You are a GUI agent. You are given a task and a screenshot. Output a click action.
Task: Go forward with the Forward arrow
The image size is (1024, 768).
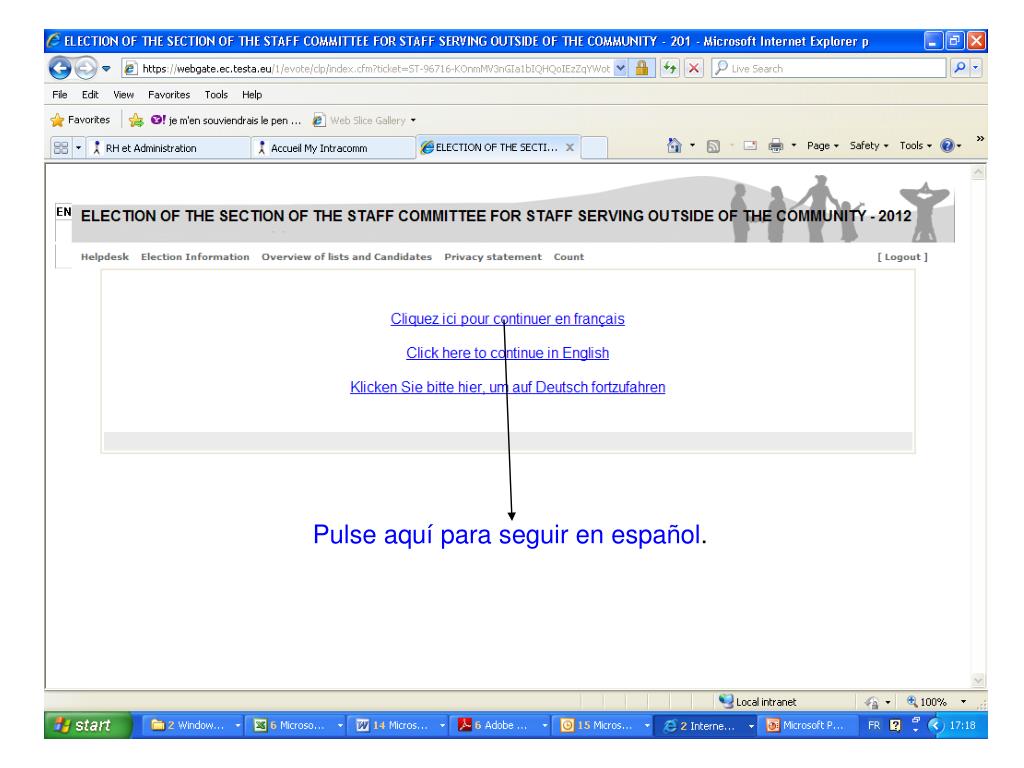85,68
